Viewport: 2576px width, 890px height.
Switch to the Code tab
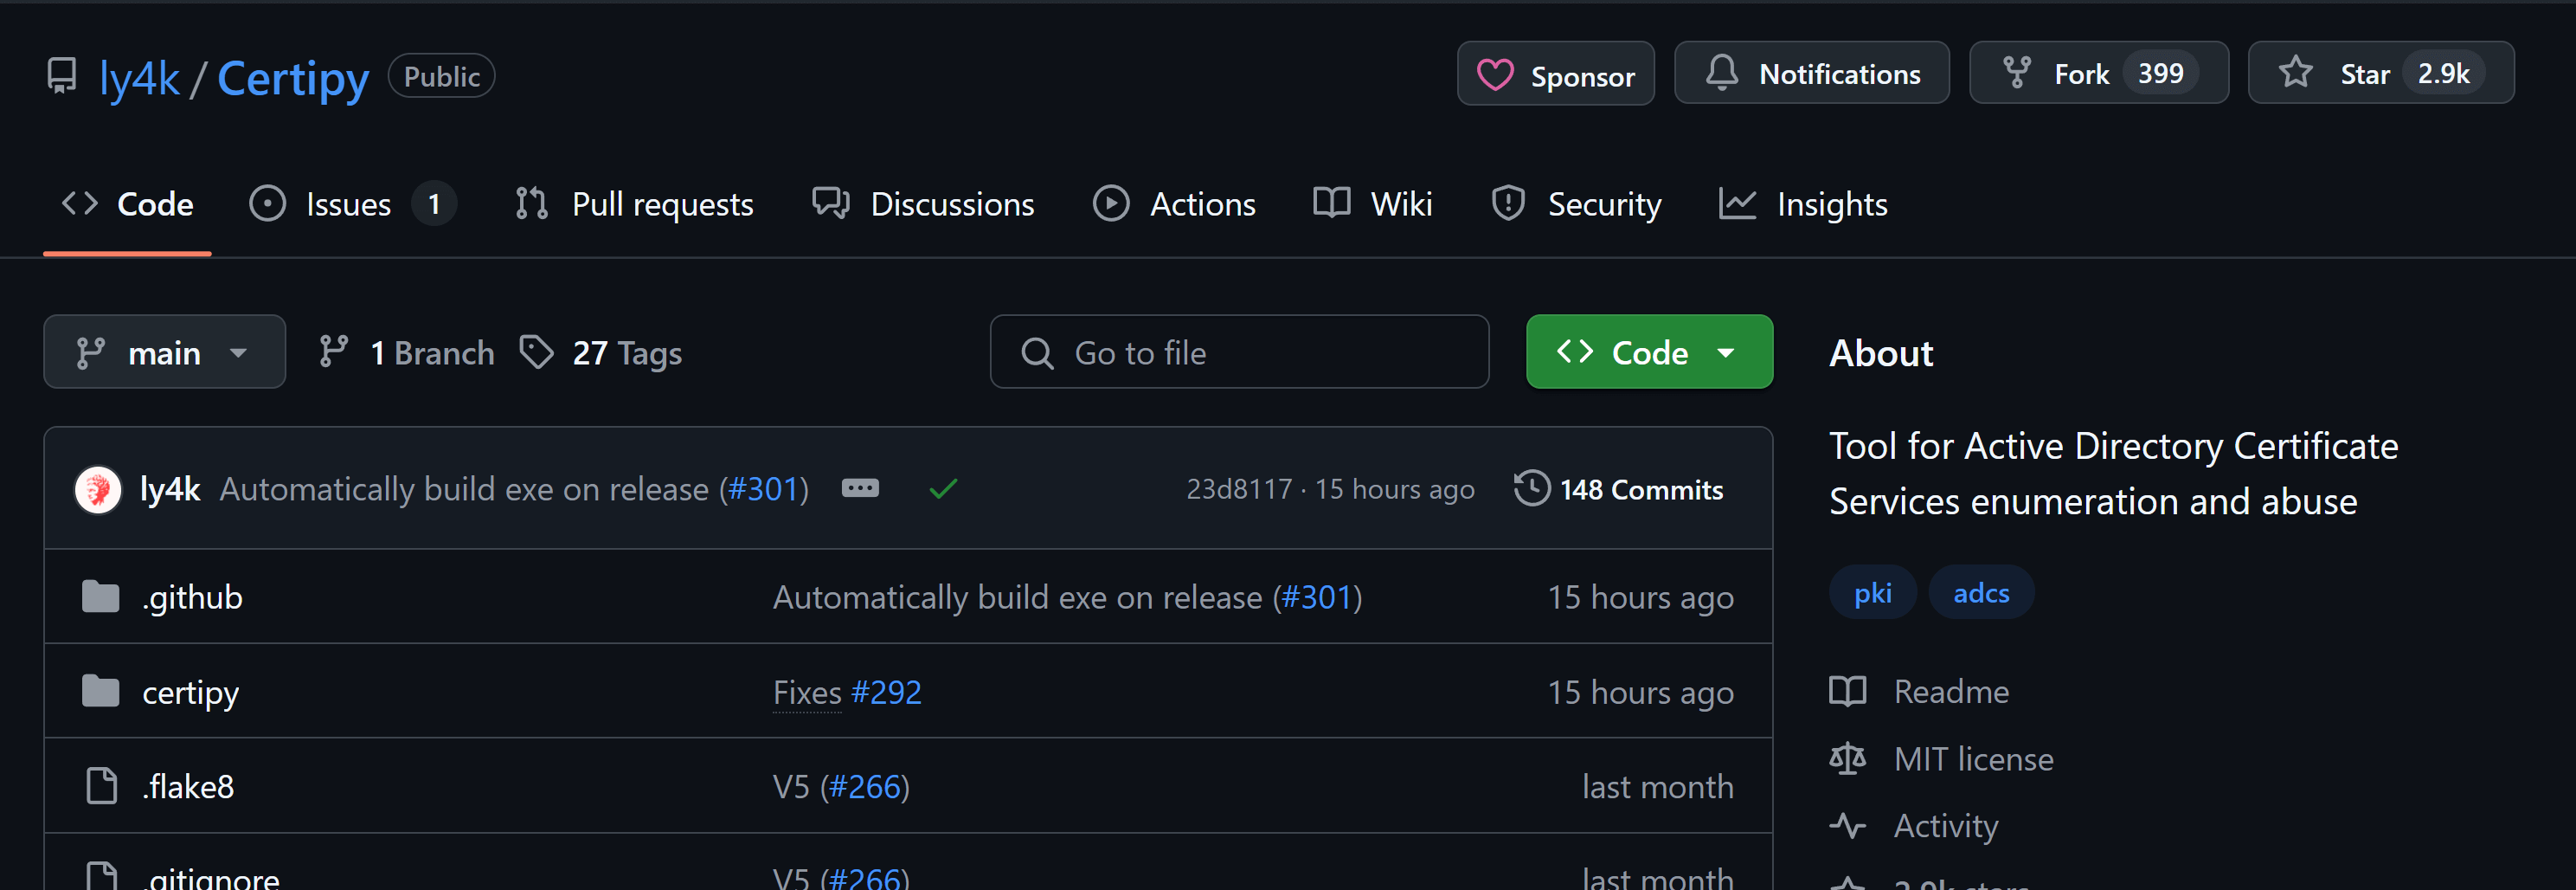pos(127,204)
